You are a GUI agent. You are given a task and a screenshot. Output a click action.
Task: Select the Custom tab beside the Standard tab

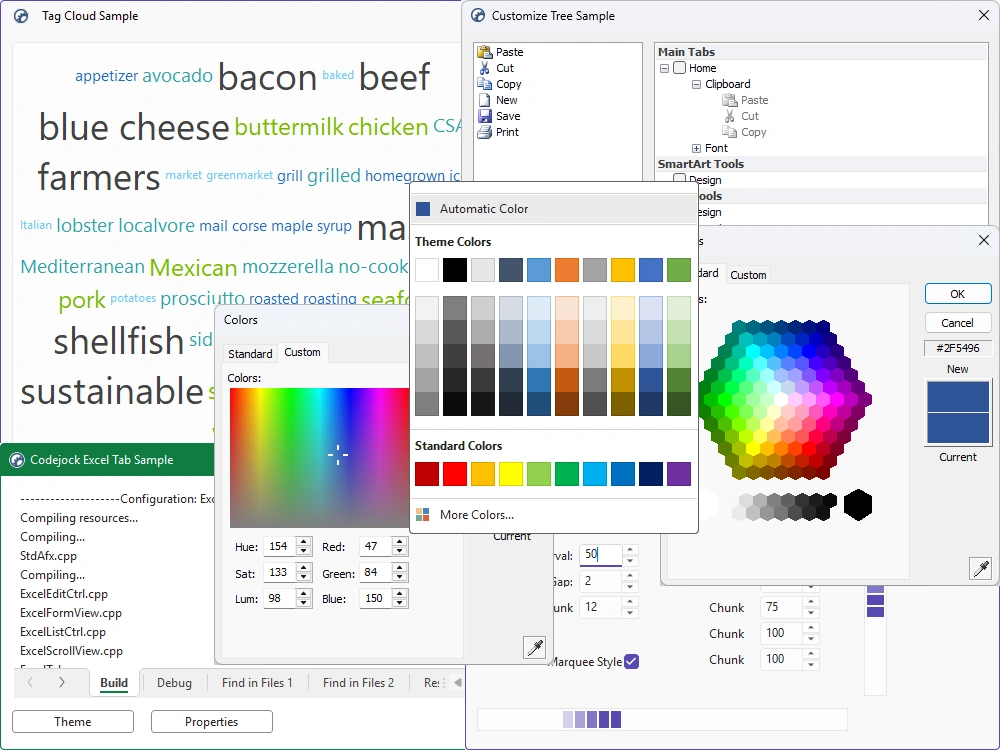click(302, 352)
